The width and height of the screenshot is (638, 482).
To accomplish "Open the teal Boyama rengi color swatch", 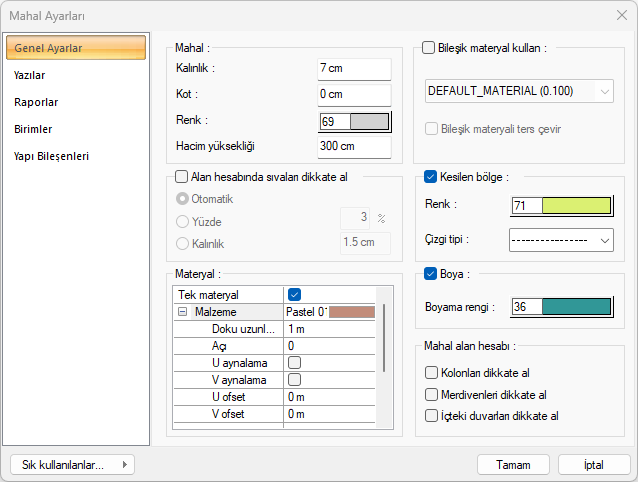I will click(x=576, y=307).
